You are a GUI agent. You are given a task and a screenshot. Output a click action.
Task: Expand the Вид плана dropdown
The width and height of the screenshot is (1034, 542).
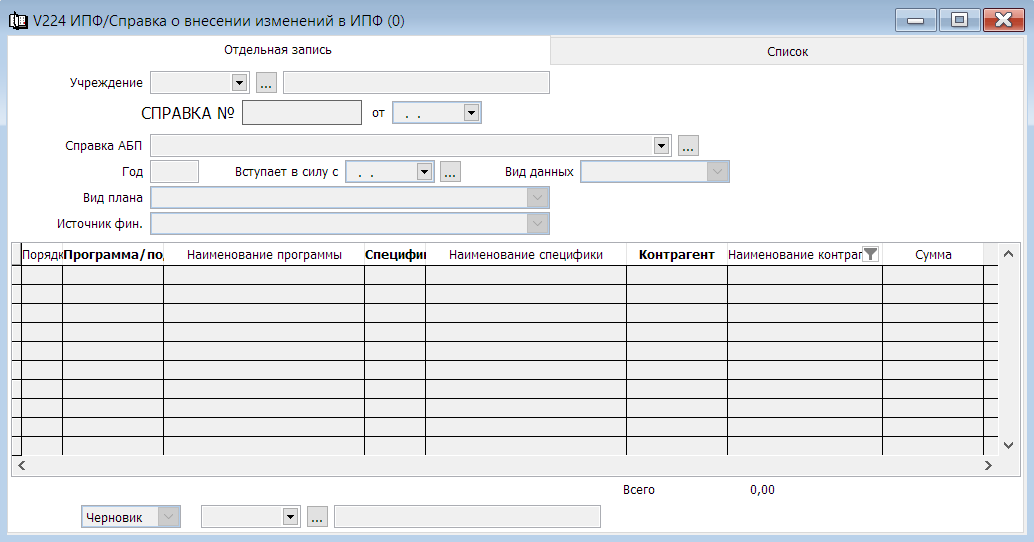pos(537,198)
